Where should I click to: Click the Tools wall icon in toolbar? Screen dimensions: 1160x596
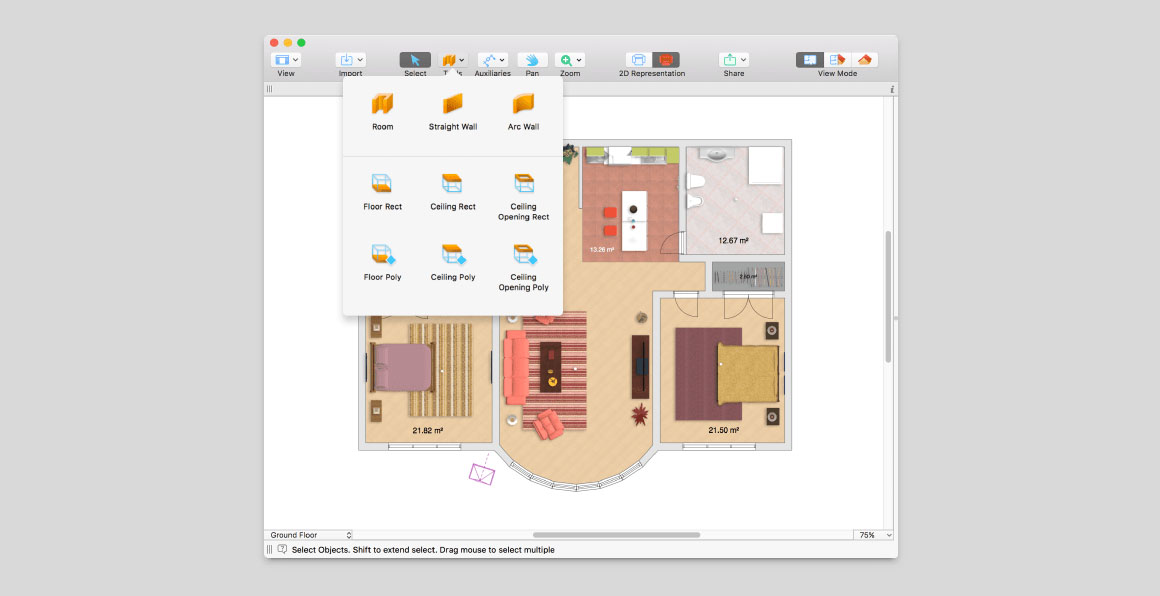[449, 60]
